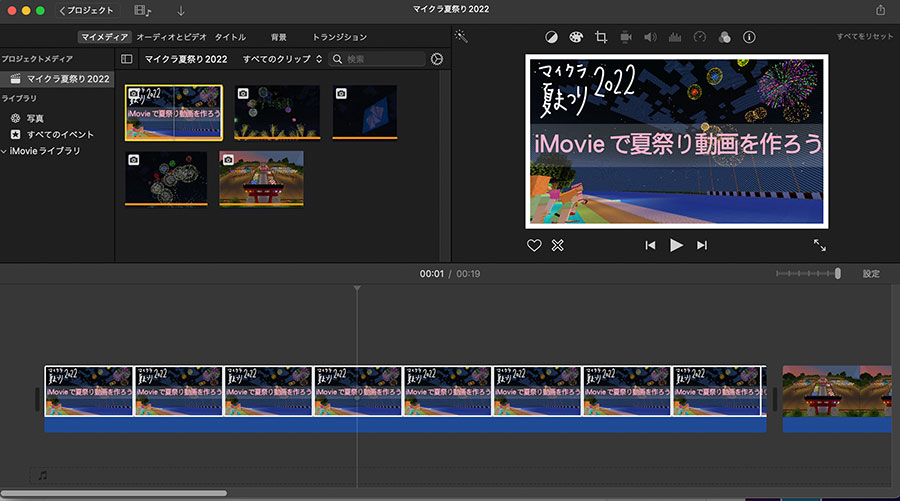Click the background music well note icon

(x=42, y=475)
